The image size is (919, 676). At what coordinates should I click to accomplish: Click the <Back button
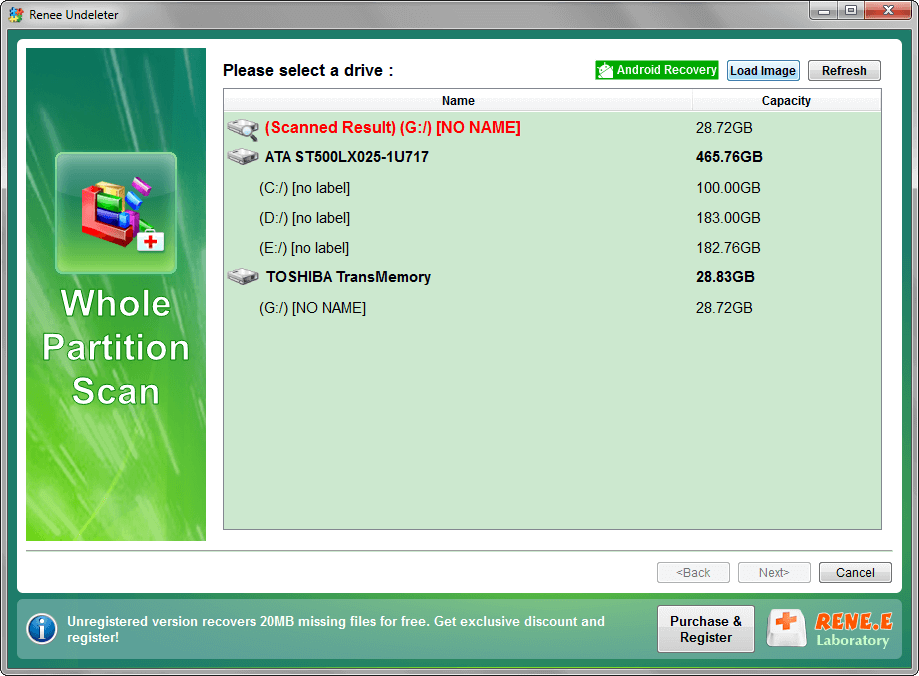(693, 572)
